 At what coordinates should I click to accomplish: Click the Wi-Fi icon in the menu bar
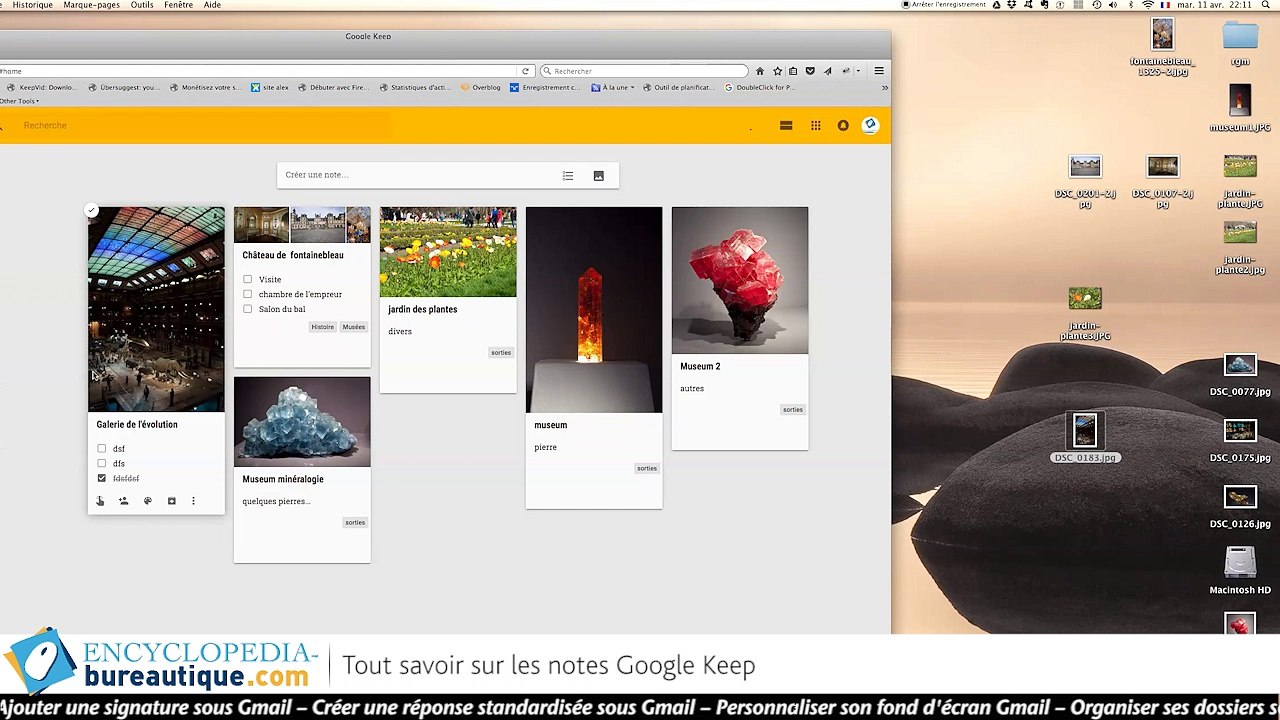(1148, 5)
